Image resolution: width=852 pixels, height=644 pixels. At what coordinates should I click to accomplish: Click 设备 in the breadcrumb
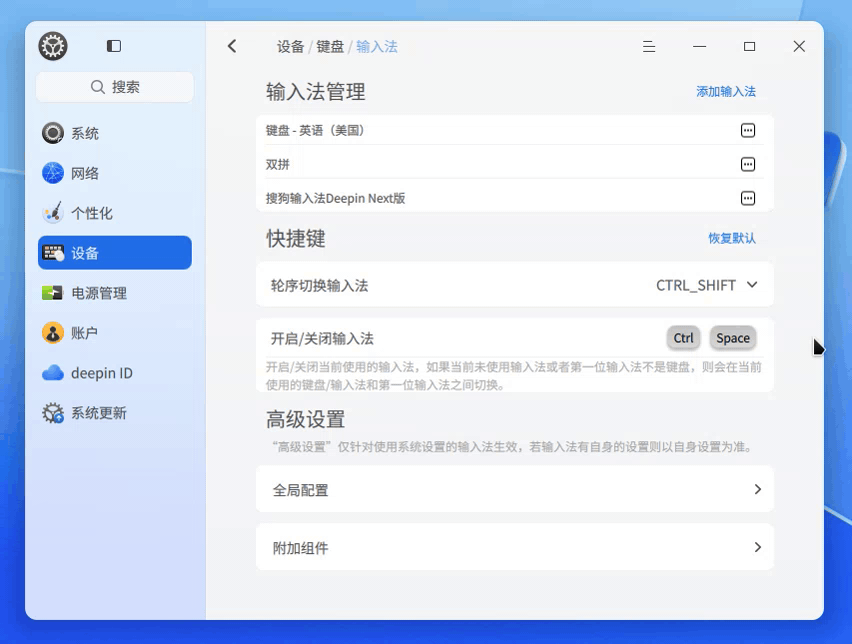tap(290, 47)
